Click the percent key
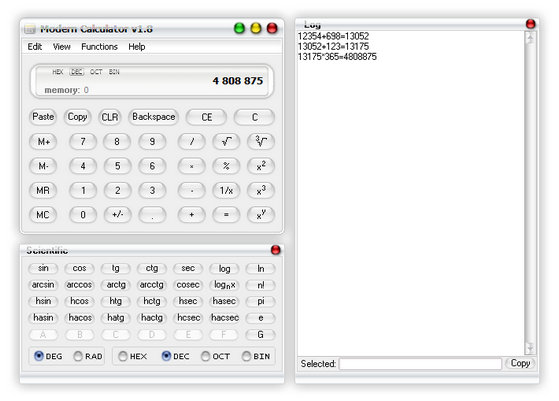This screenshot has height=401, width=559. point(226,166)
